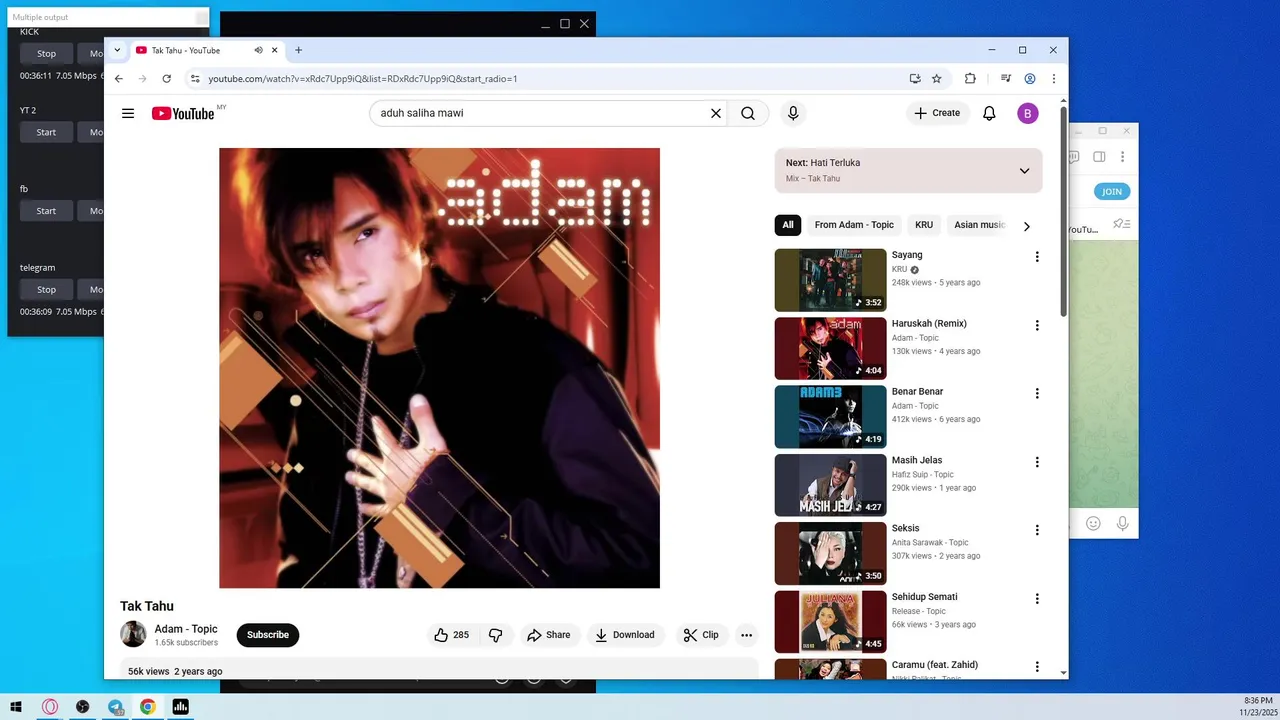Reload the page in Chrome
Screen dimensions: 1280x720
point(166,78)
